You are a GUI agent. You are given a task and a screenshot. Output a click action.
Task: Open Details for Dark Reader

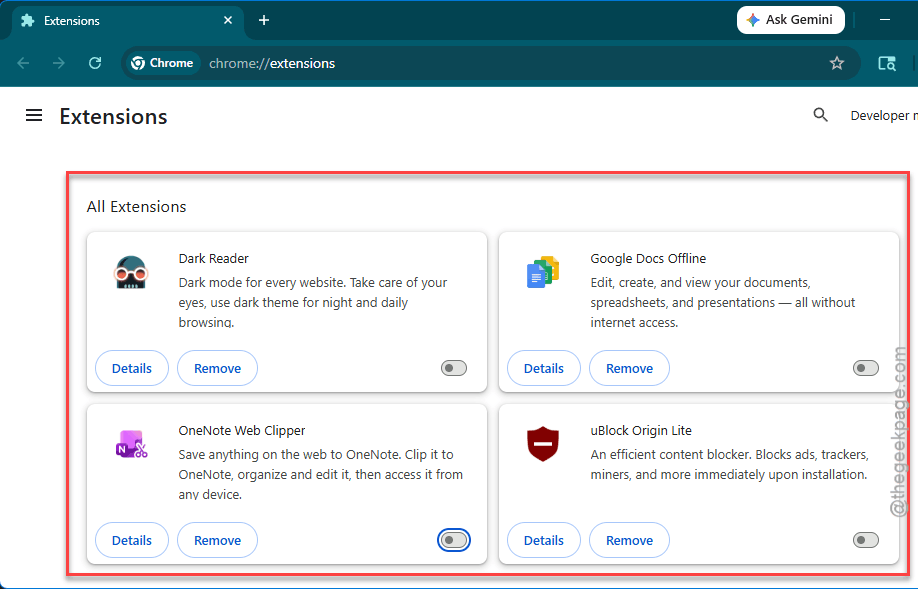click(132, 368)
